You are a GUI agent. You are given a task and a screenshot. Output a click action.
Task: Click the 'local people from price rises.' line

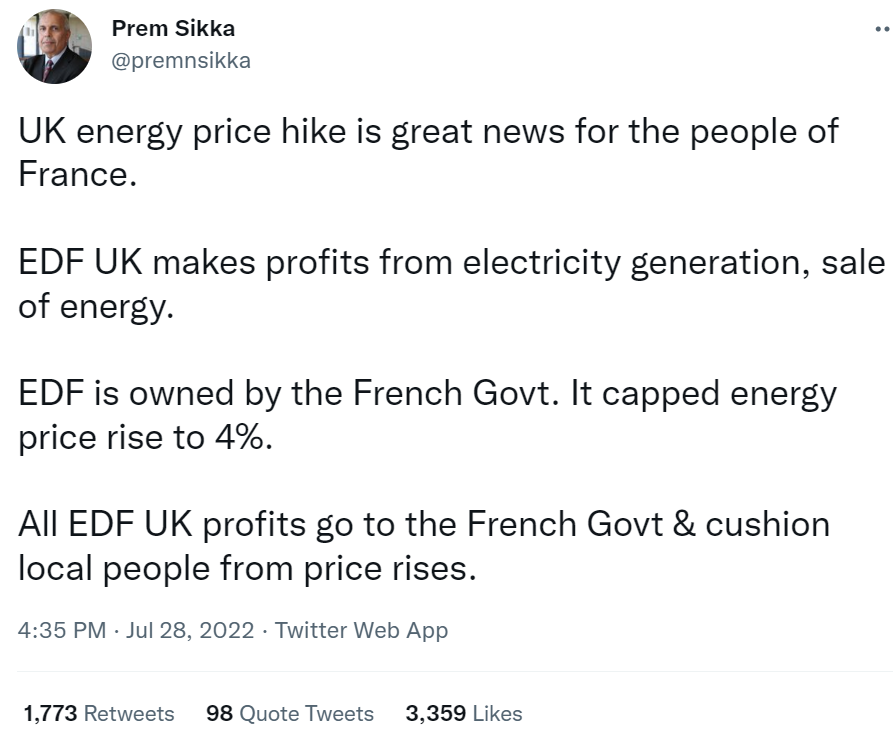[x=247, y=568]
